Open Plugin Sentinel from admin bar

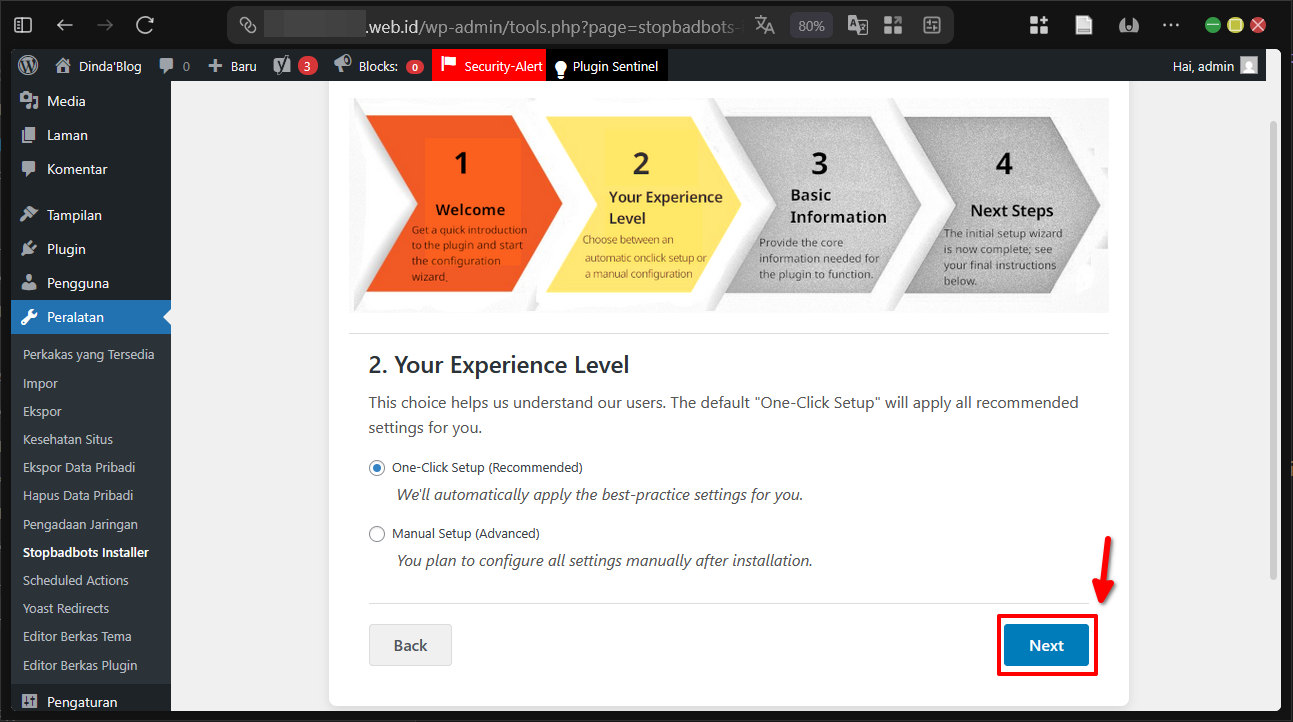pyautogui.click(x=606, y=66)
